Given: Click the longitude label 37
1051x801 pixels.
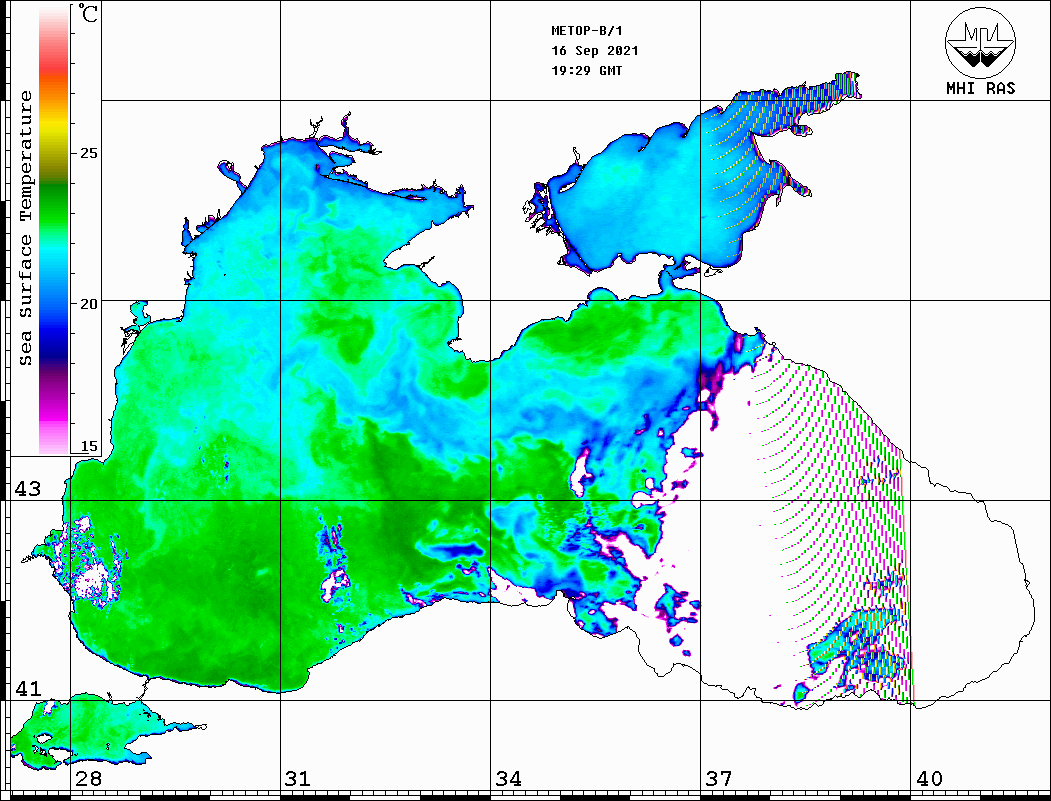Looking at the screenshot, I should point(719,778).
